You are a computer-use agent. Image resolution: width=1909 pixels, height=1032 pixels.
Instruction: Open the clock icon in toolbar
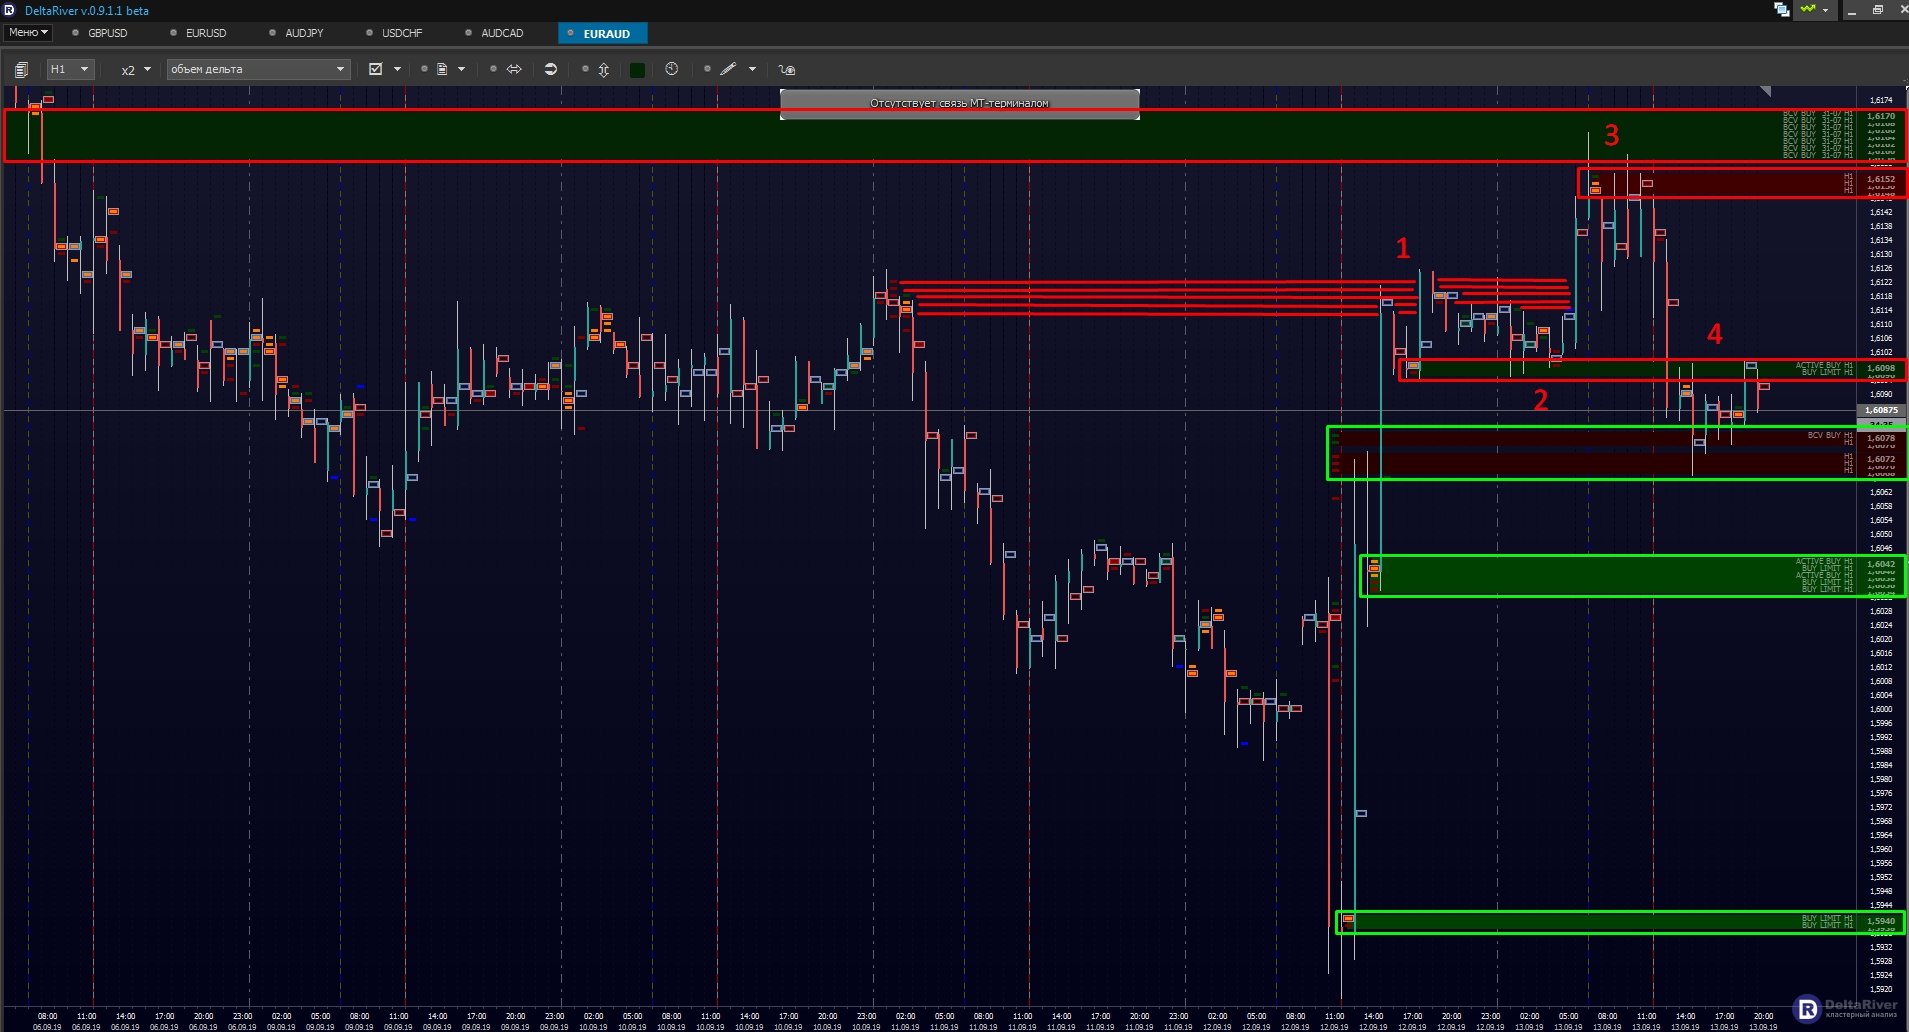[x=671, y=69]
